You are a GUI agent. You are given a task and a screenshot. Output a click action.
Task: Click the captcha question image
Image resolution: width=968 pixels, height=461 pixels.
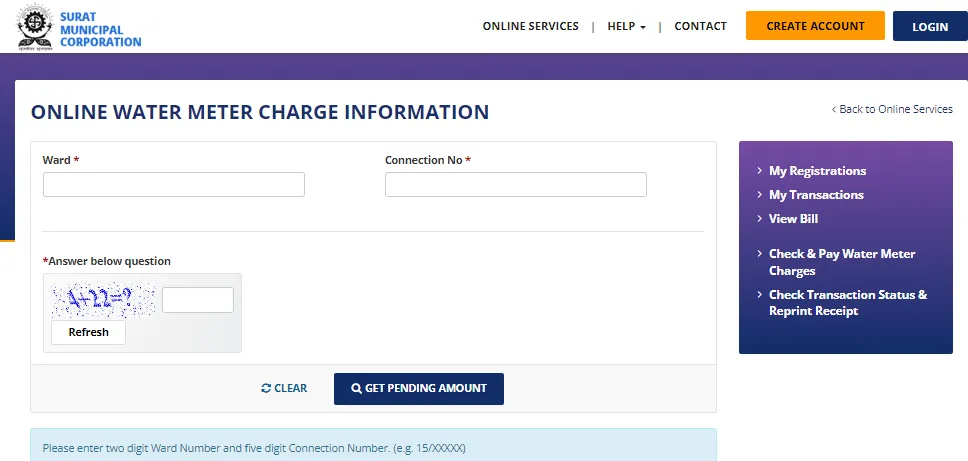pyautogui.click(x=104, y=300)
